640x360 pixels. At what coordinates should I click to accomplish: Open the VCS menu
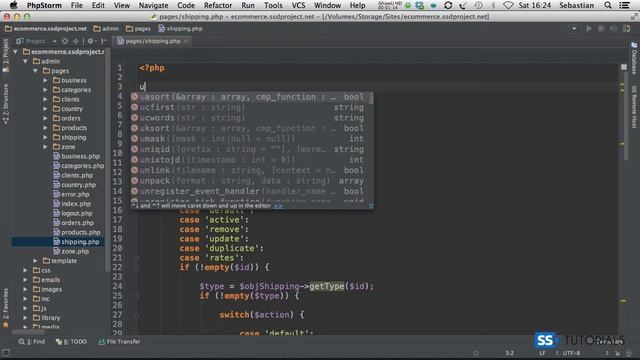pos(298,5)
